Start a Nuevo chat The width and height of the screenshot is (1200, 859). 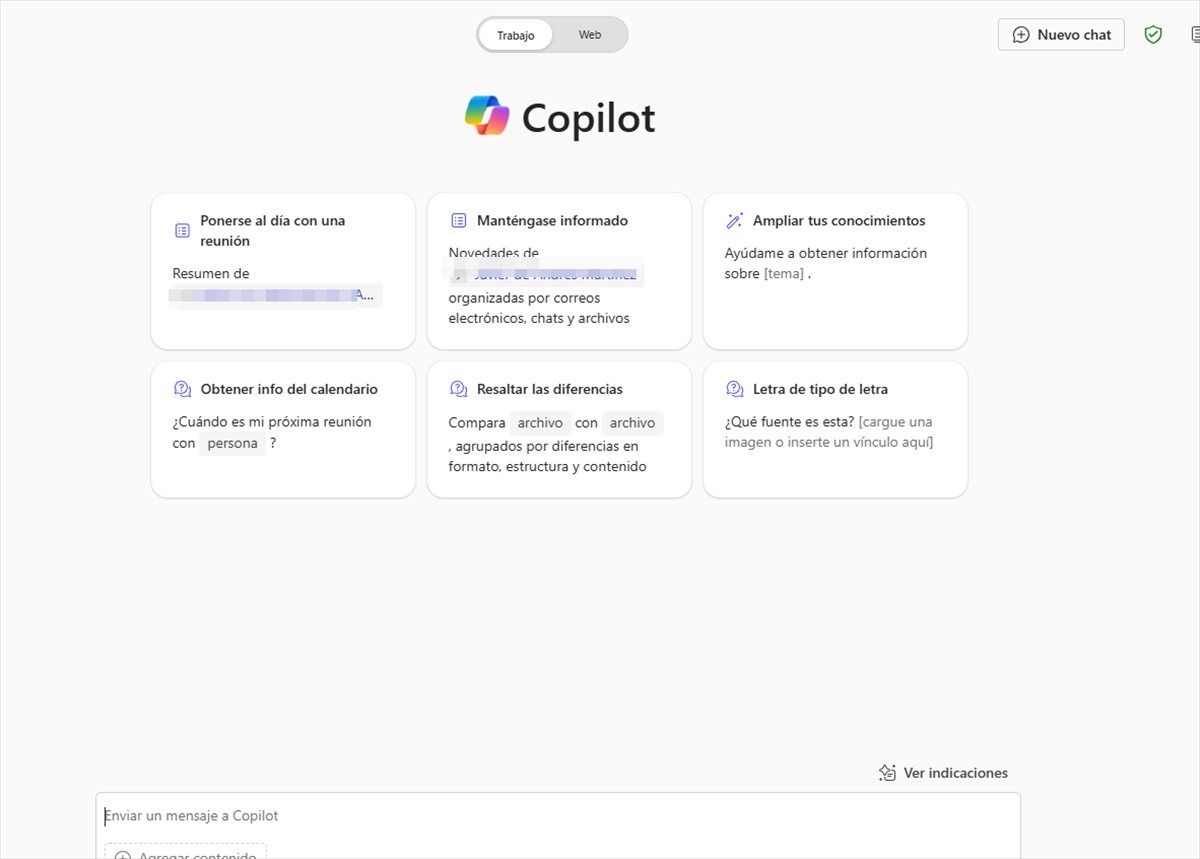(x=1060, y=33)
